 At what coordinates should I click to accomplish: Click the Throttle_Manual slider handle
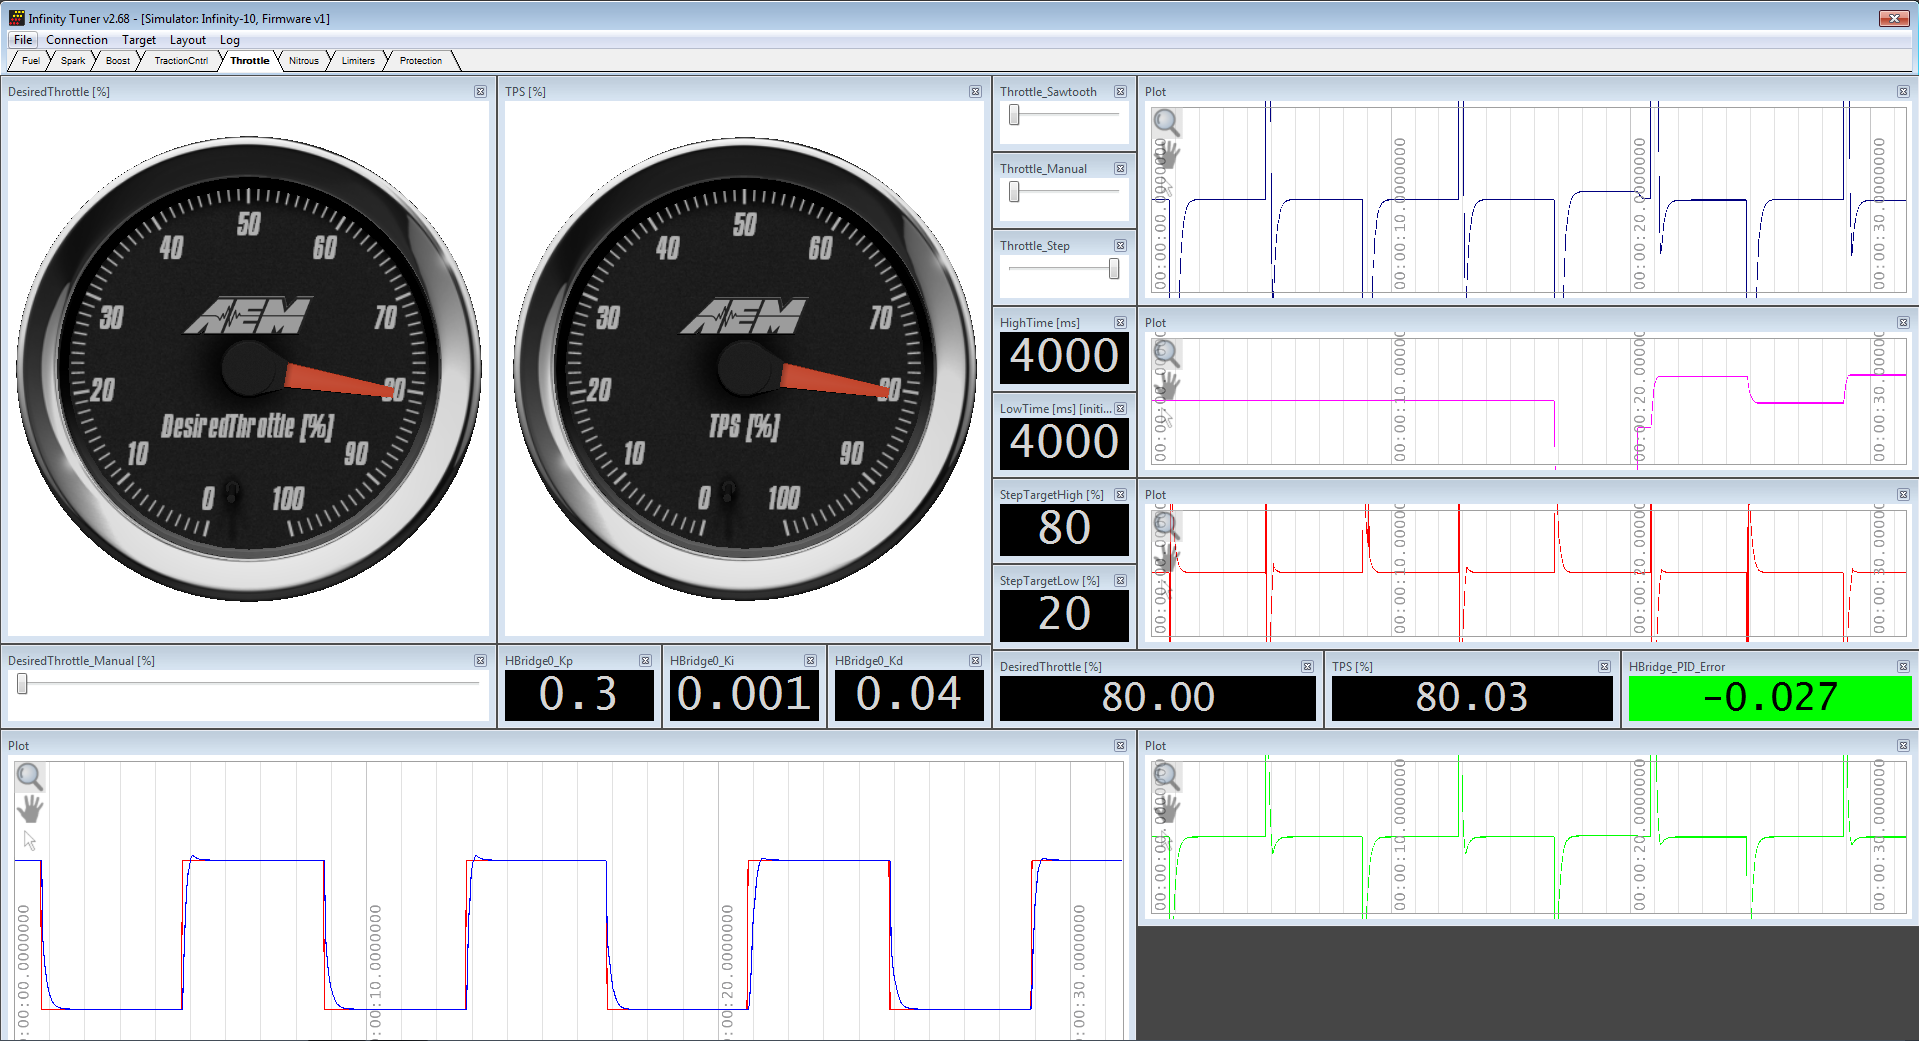(1014, 192)
